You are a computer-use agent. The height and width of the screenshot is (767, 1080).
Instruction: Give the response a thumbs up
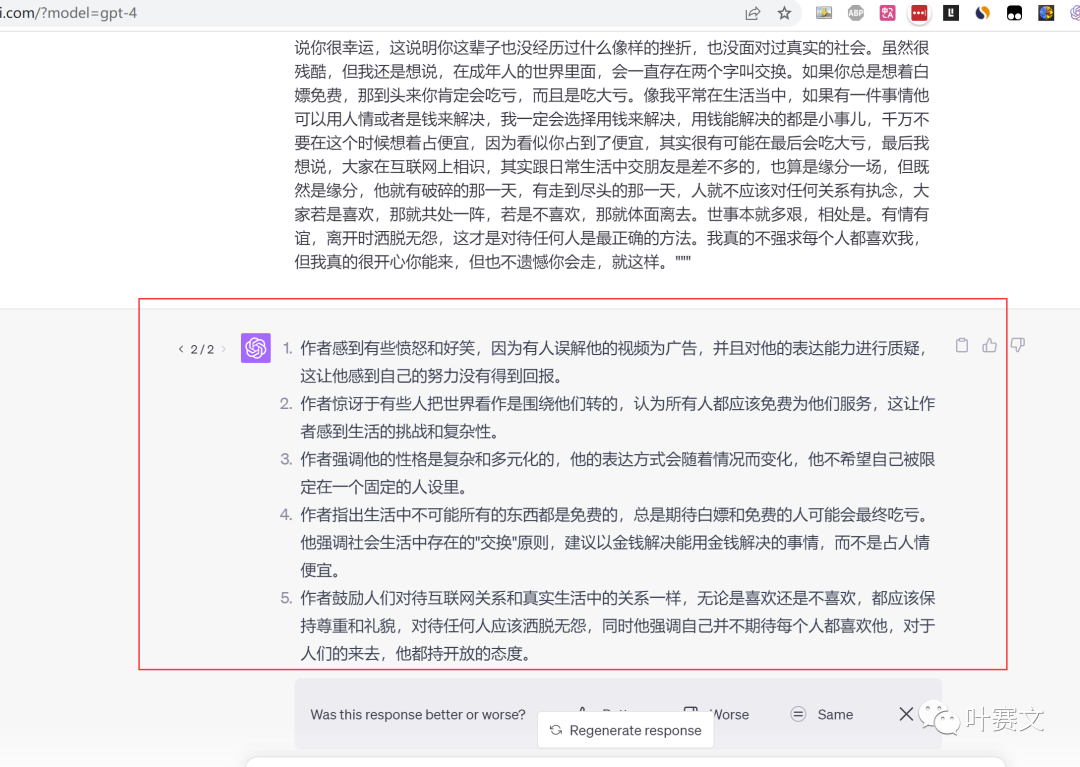(989, 345)
